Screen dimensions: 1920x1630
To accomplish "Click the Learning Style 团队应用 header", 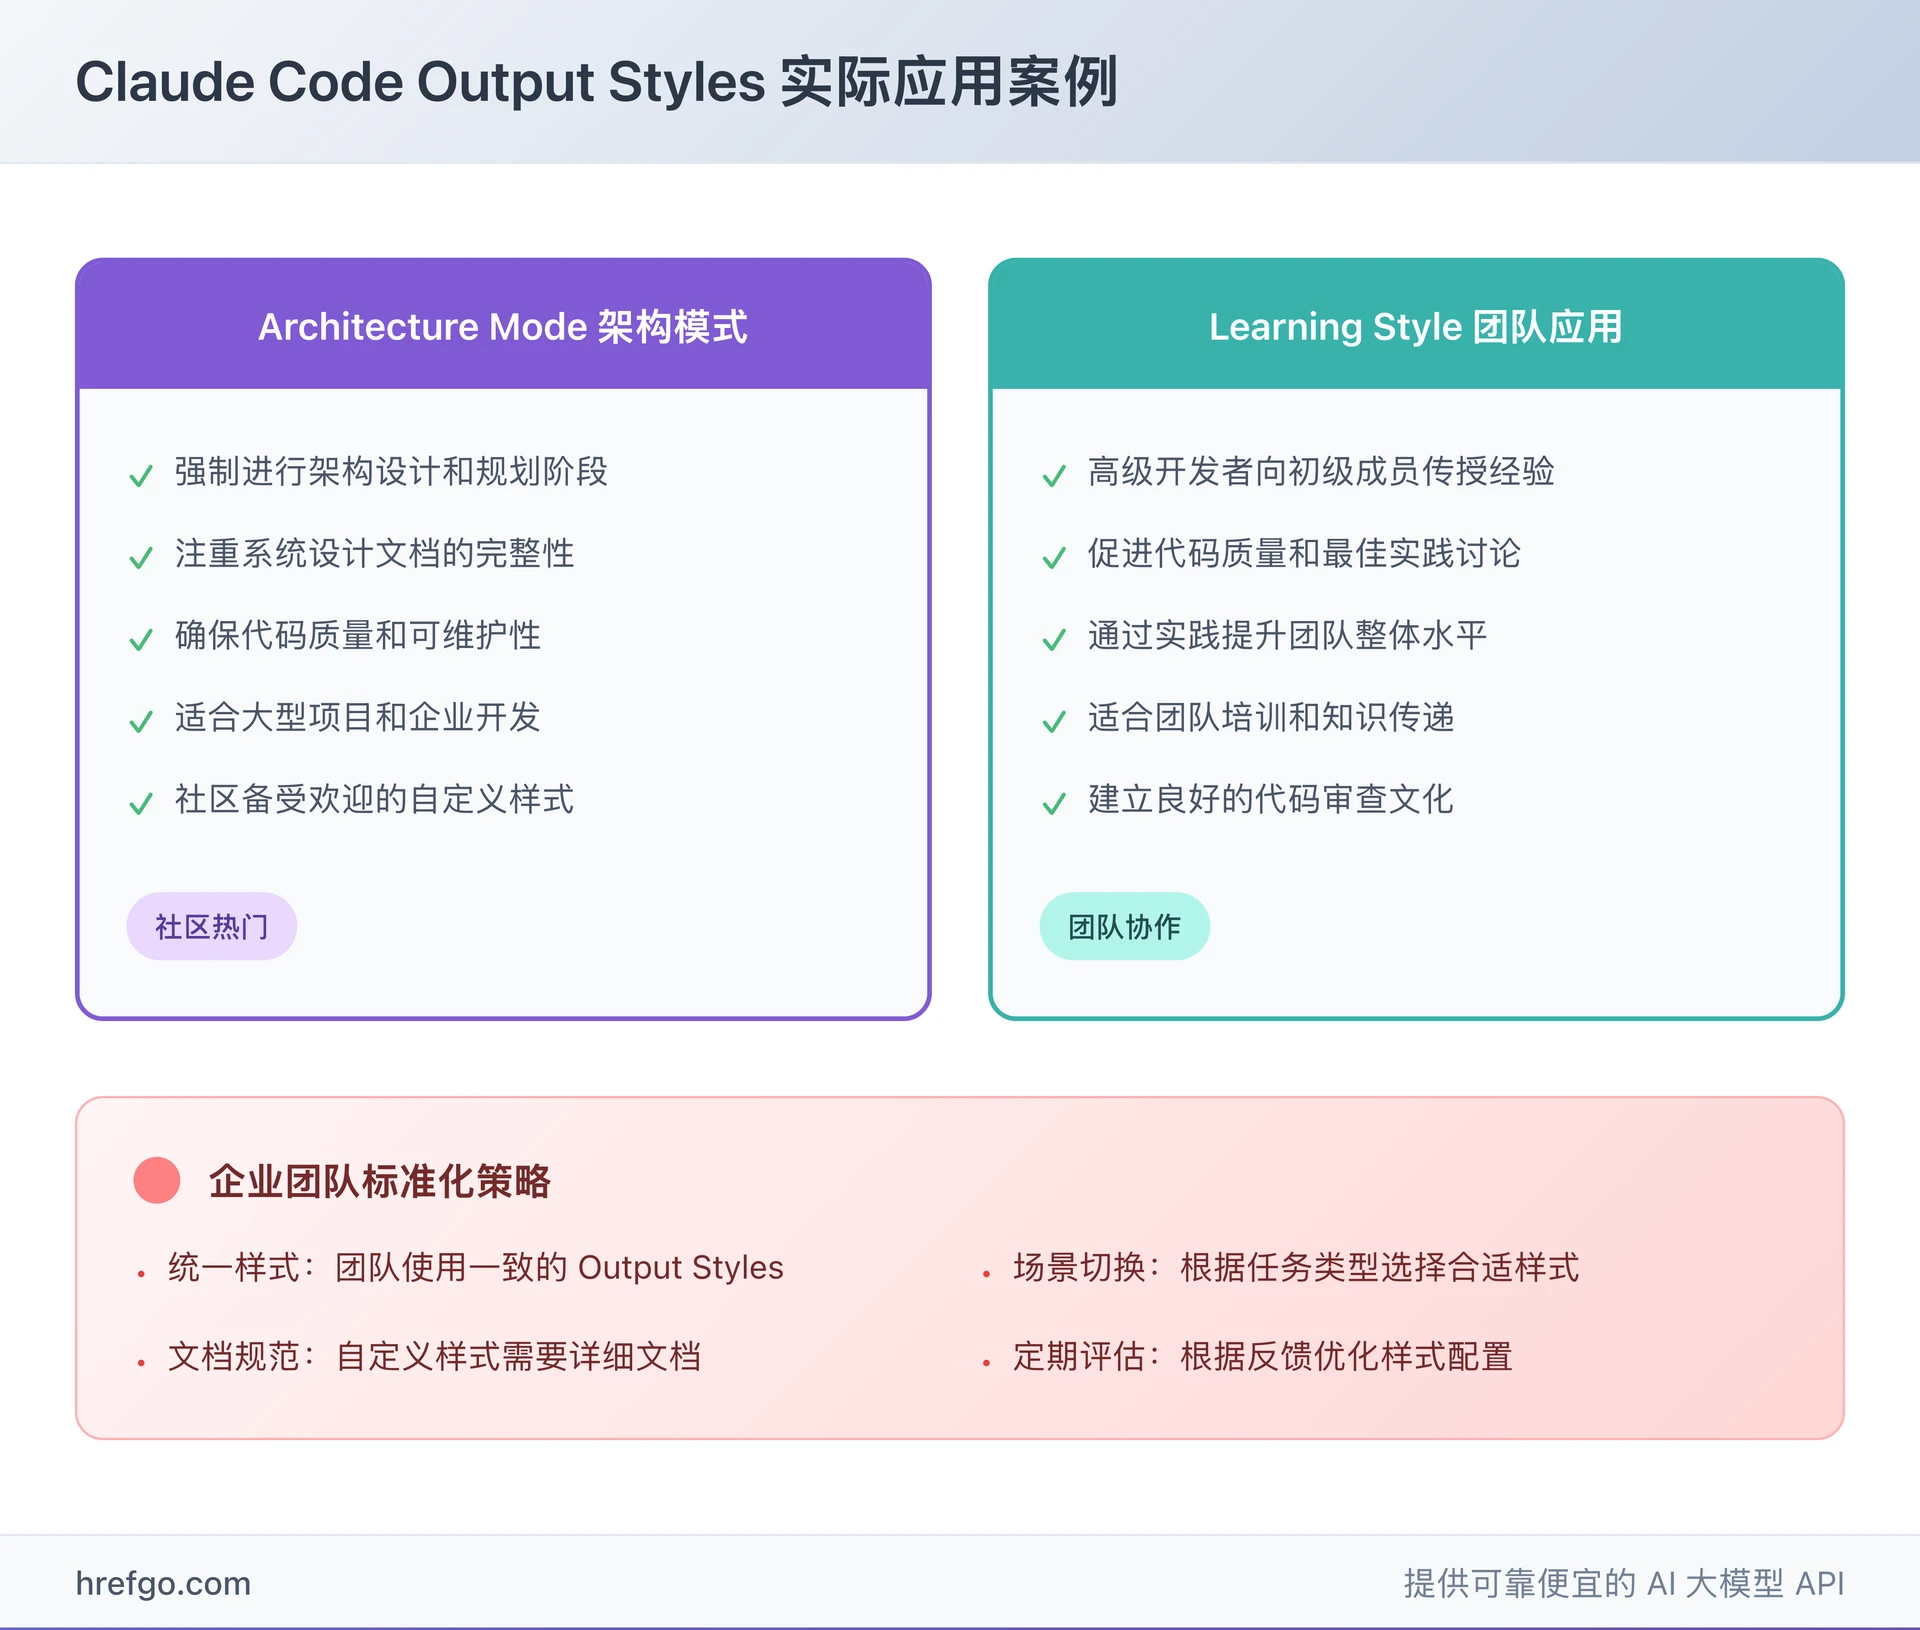I will [1416, 326].
